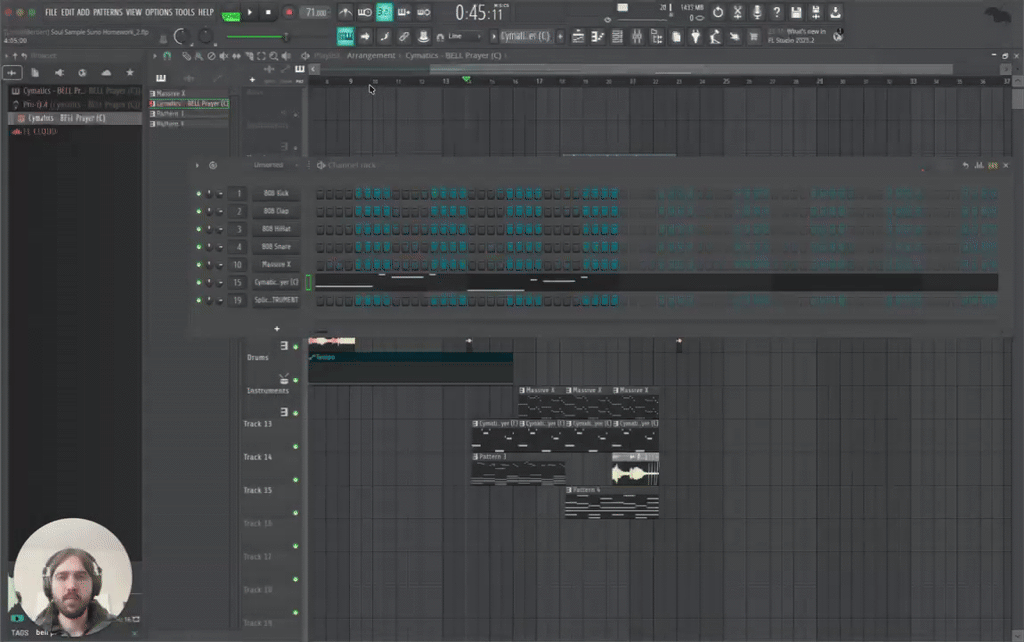Open the Playlist view button

[578, 37]
